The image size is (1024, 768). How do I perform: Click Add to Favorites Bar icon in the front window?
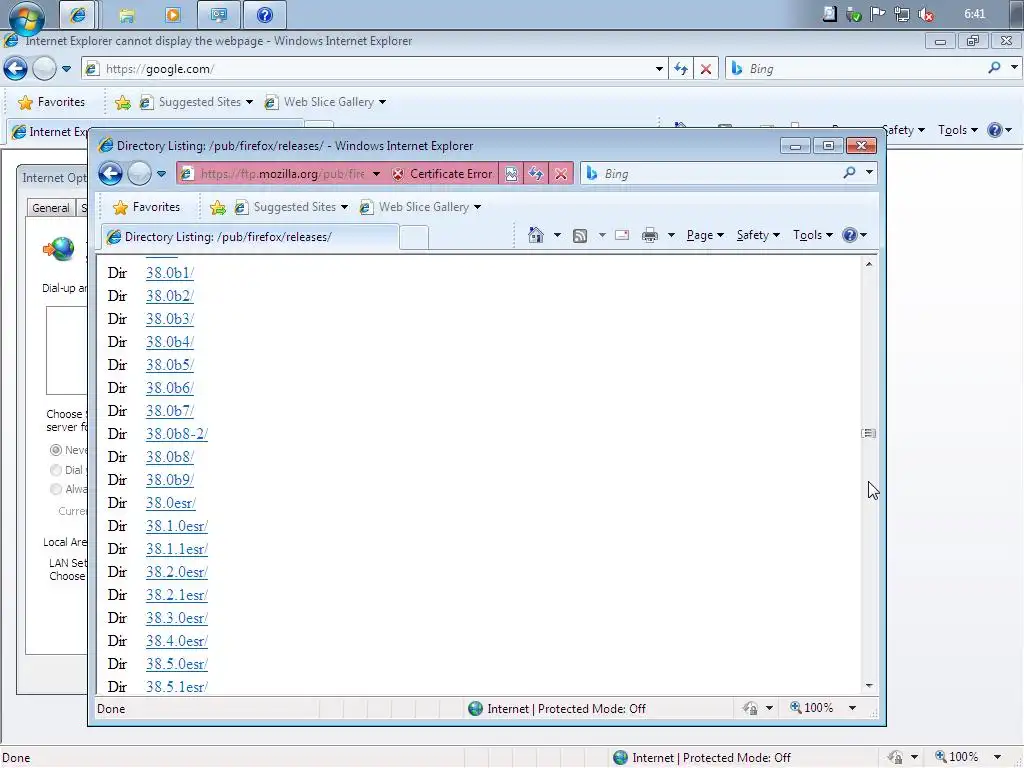point(217,208)
